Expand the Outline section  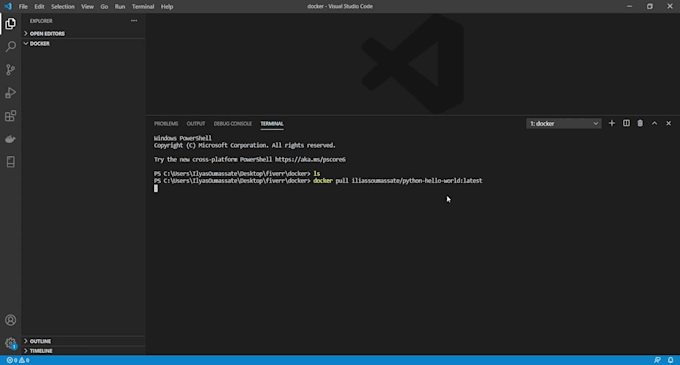[83, 341]
